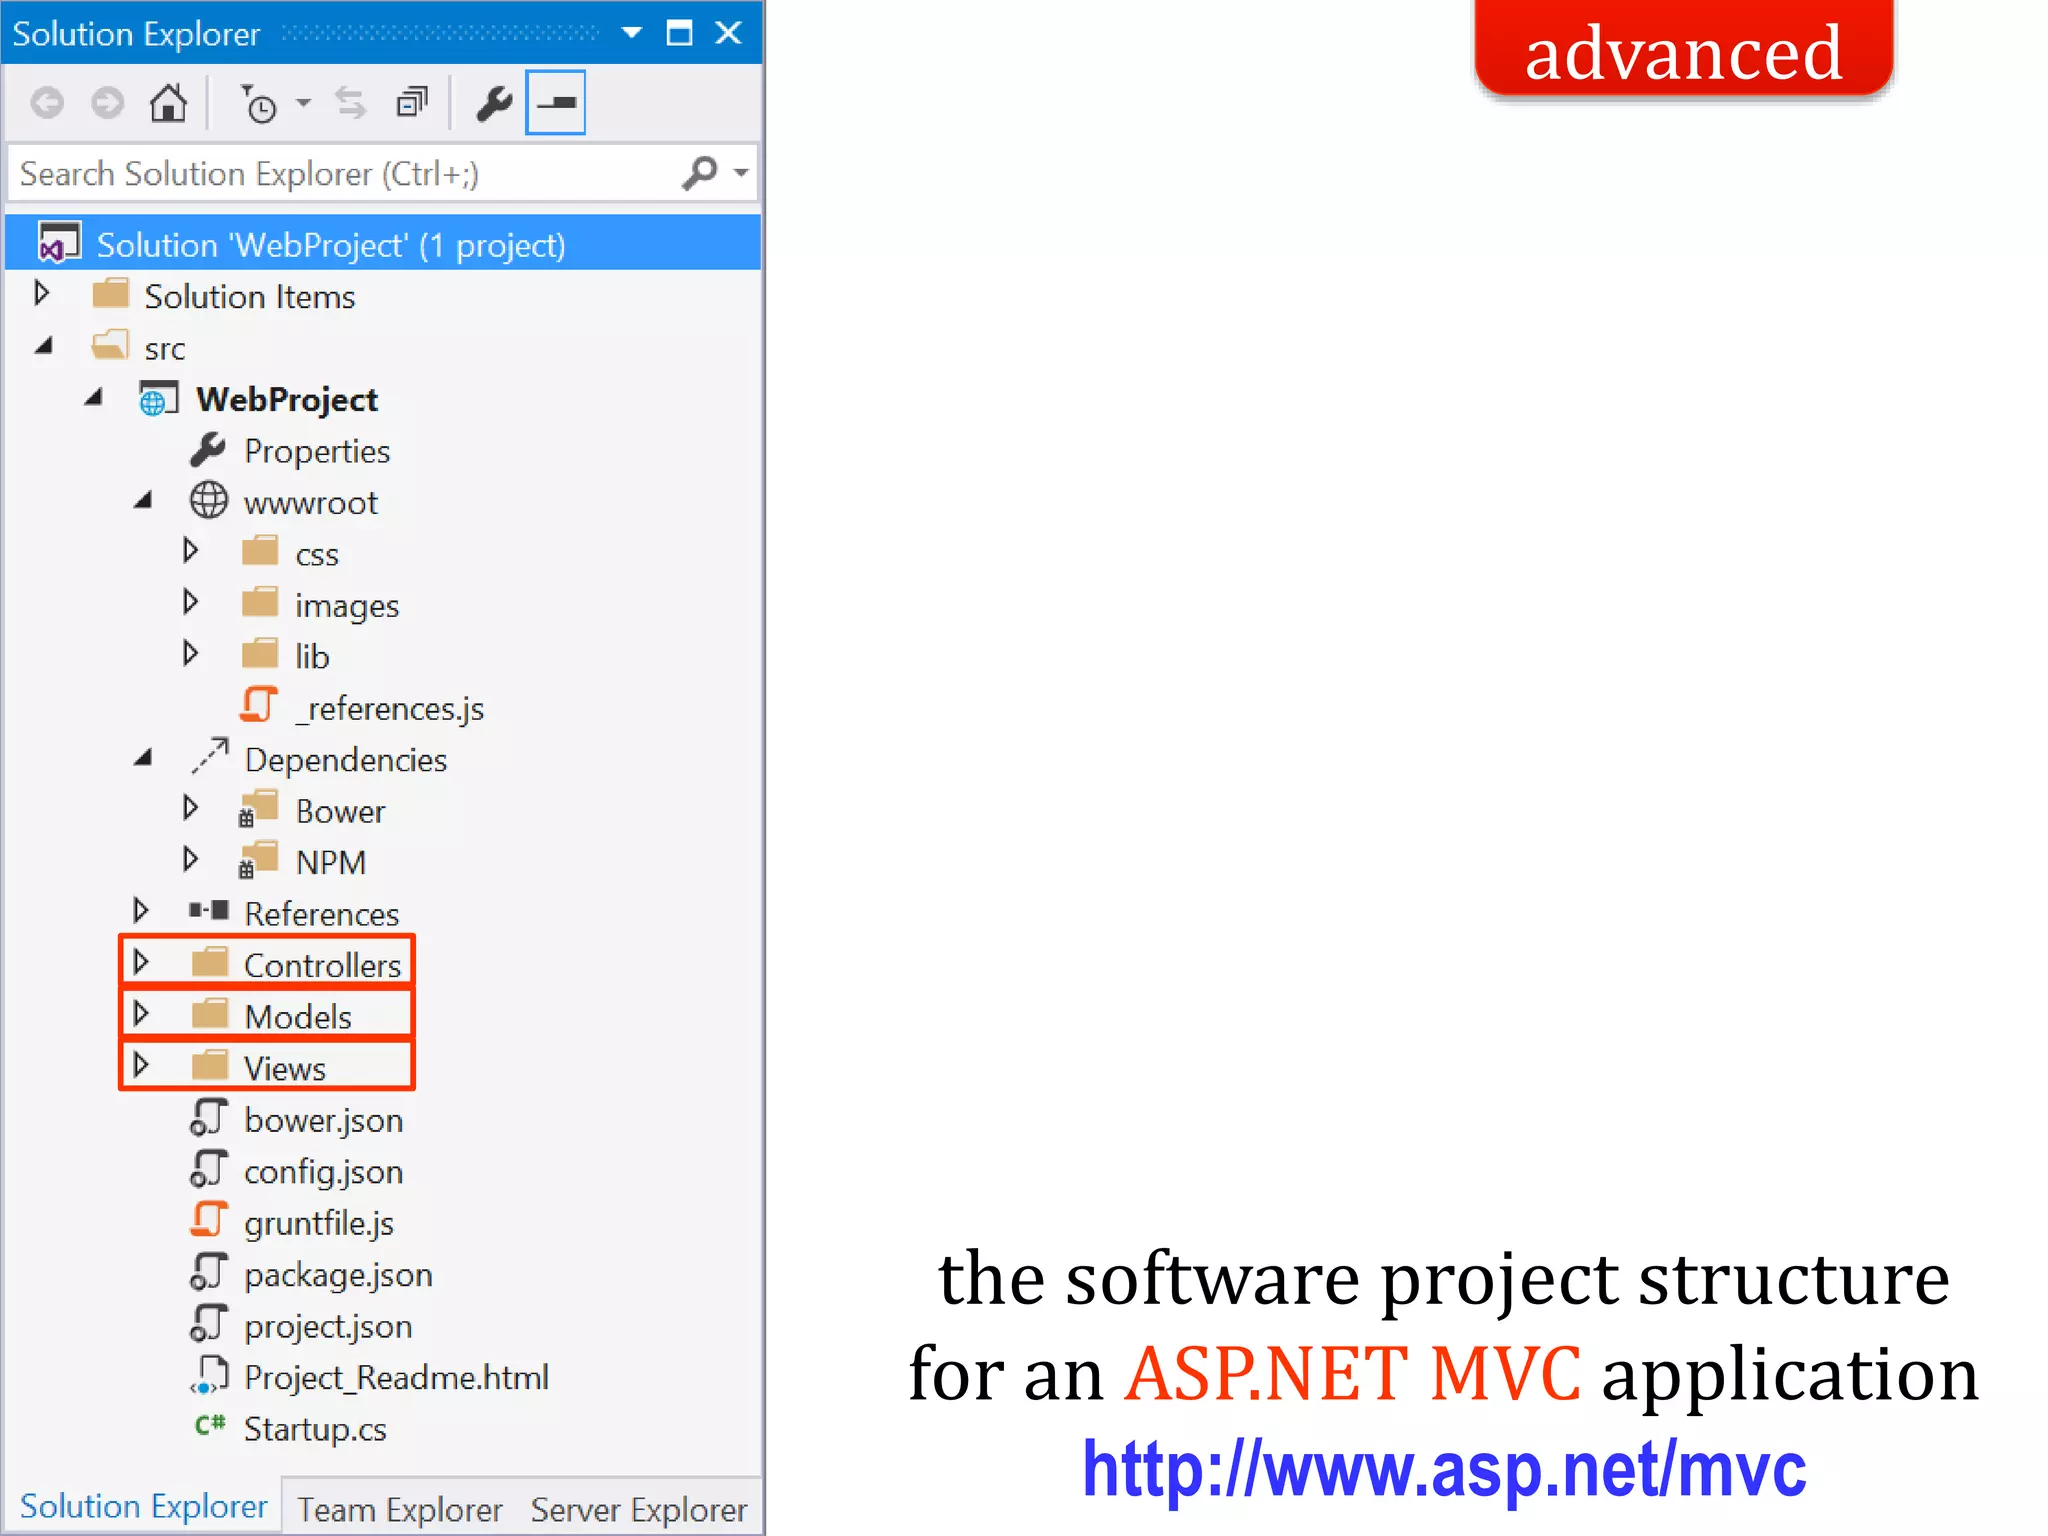The width and height of the screenshot is (2048, 1536).
Task: Expand the css folder
Action: coord(191,550)
